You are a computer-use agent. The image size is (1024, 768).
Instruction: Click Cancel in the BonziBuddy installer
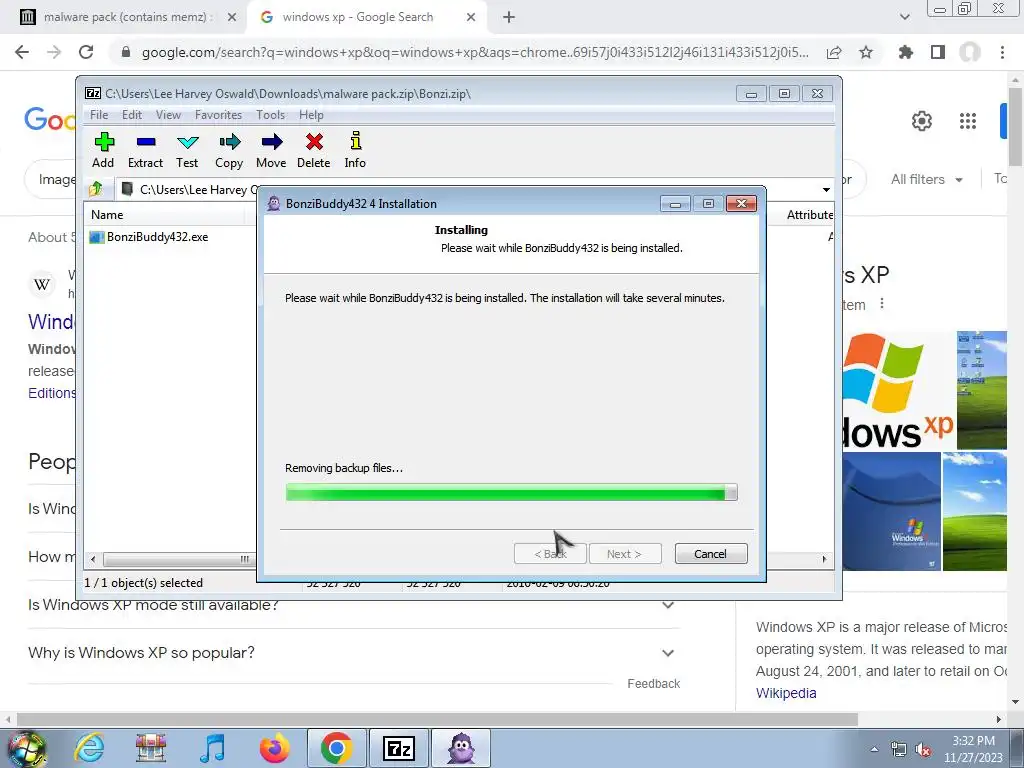(711, 554)
